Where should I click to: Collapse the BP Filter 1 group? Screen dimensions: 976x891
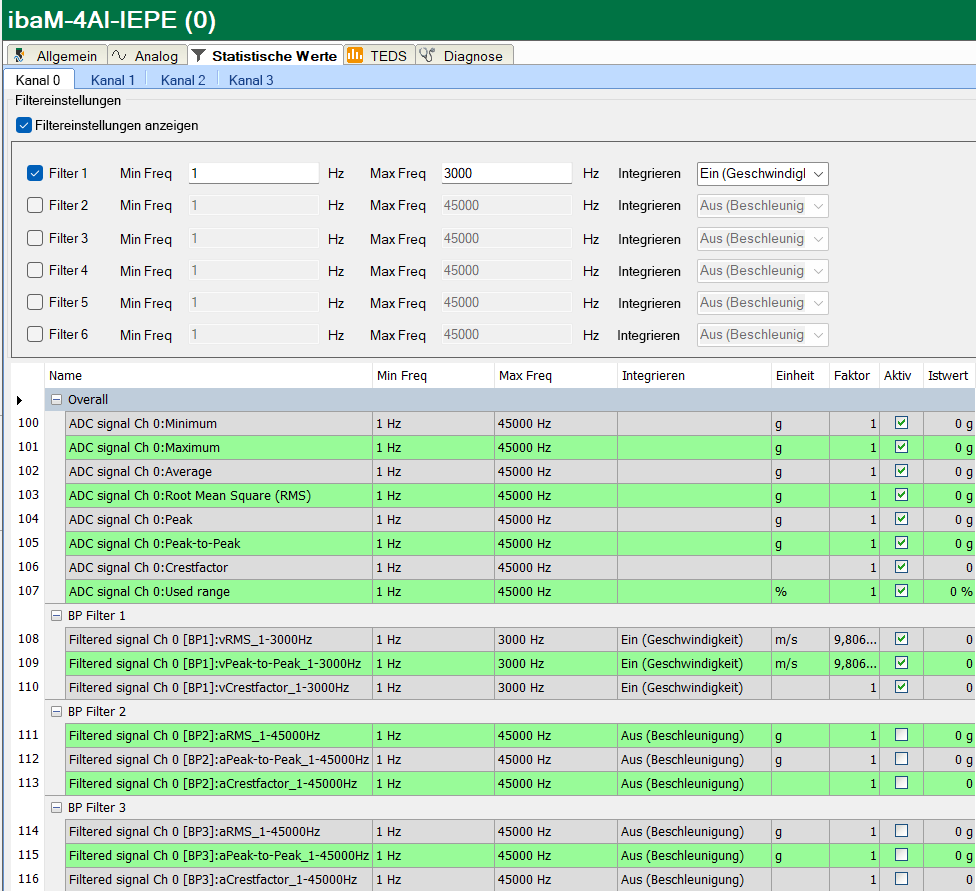(57, 616)
